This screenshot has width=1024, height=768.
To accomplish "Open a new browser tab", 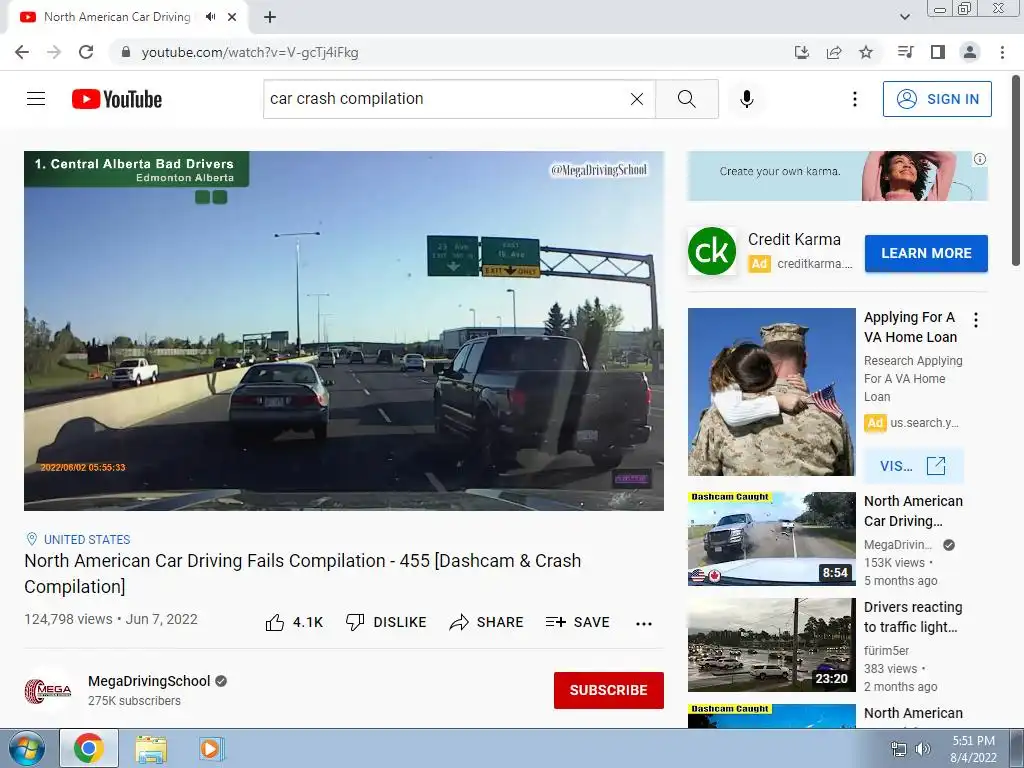I will (x=270, y=17).
